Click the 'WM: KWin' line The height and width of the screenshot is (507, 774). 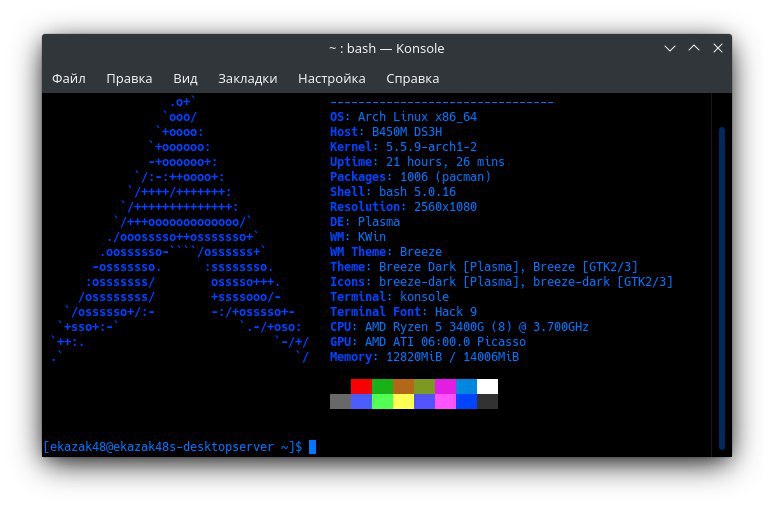coord(358,236)
